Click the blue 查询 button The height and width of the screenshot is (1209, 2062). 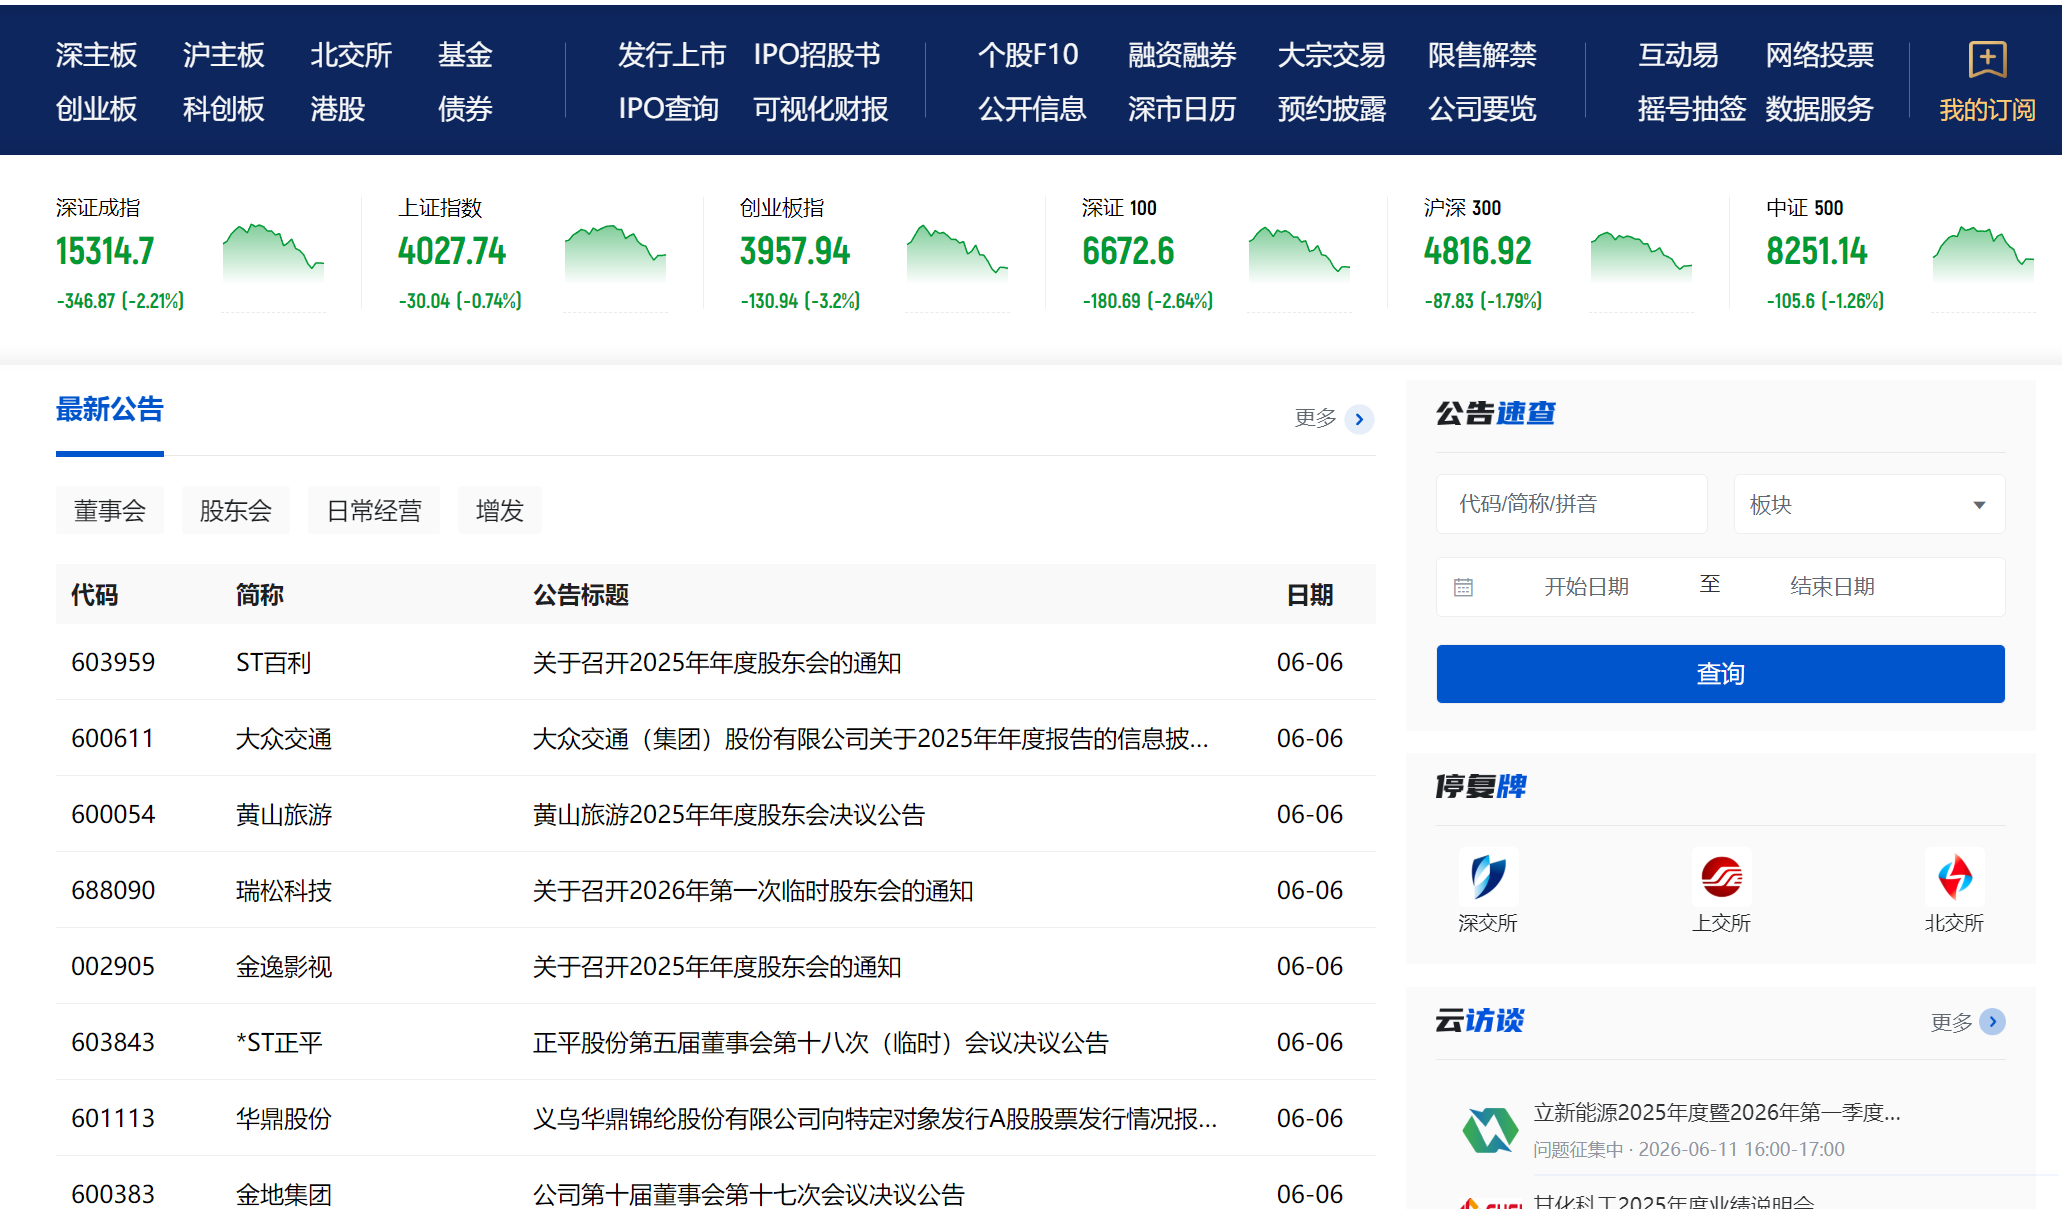point(1720,674)
